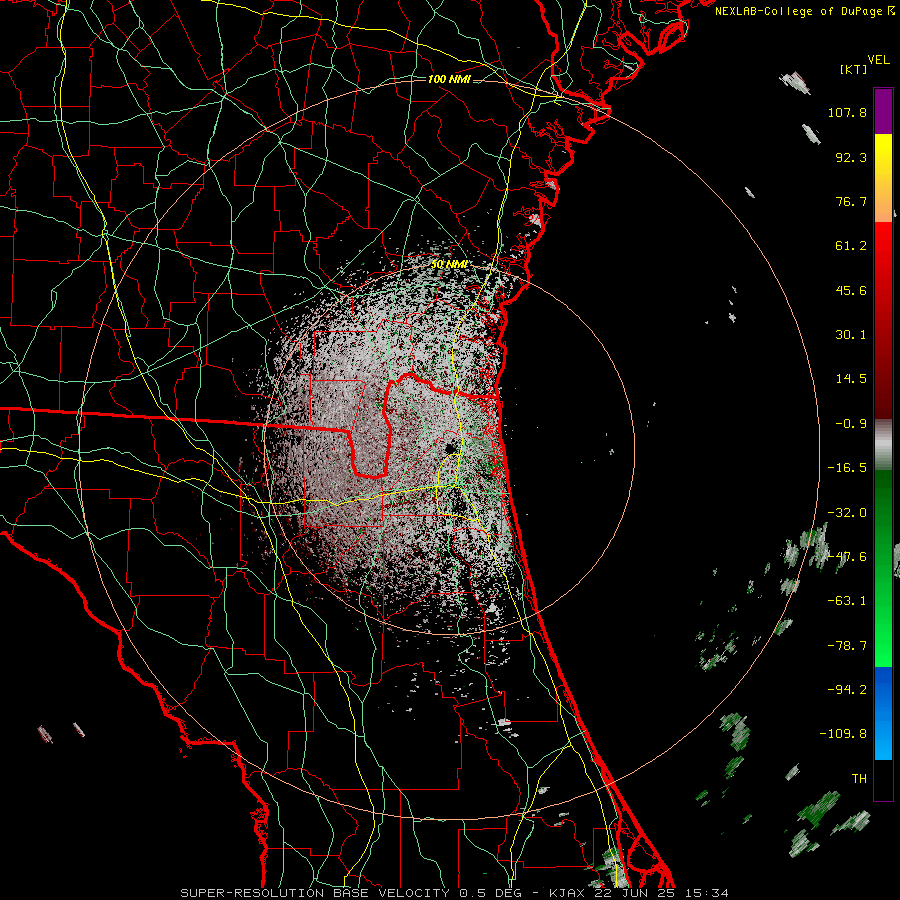Pick the blue segment of the velocity color bar

click(883, 713)
